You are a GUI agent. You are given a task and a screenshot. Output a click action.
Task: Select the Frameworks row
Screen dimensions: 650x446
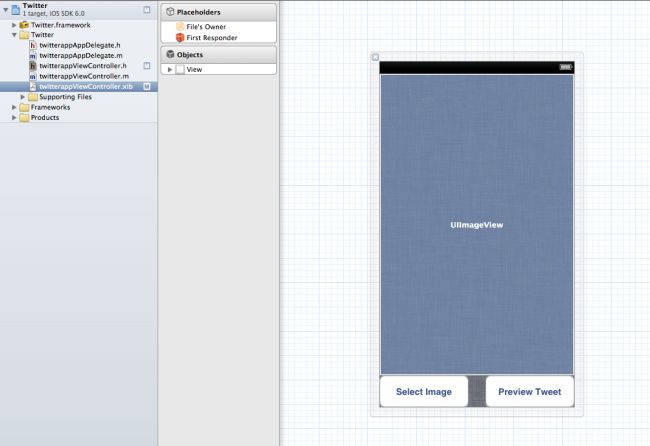point(79,107)
